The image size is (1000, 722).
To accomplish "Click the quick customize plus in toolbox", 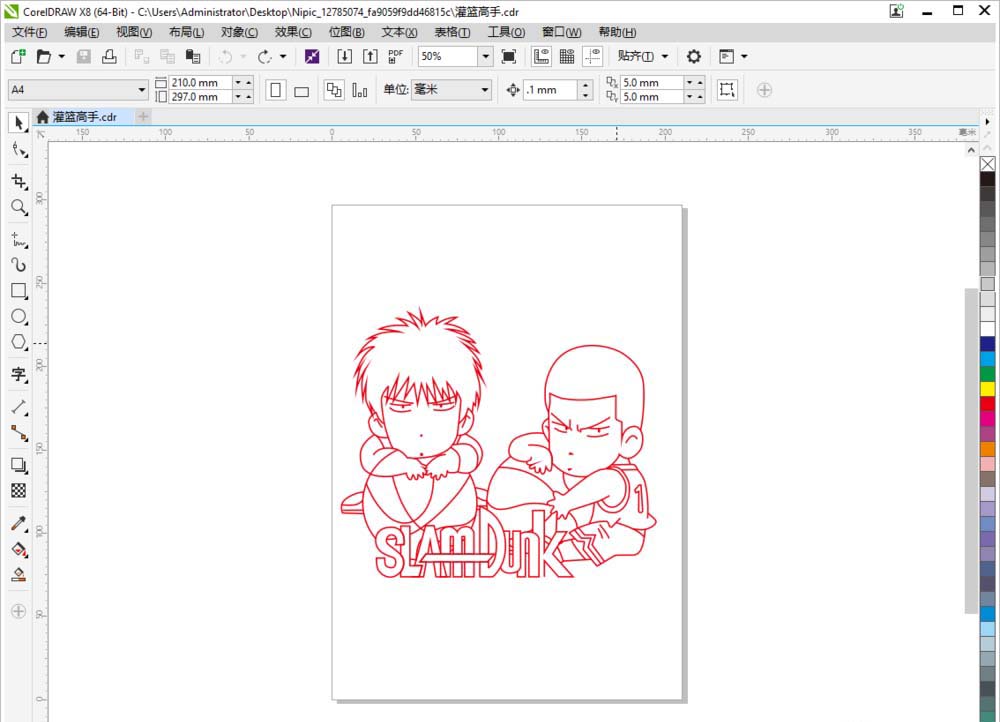I will (18, 611).
